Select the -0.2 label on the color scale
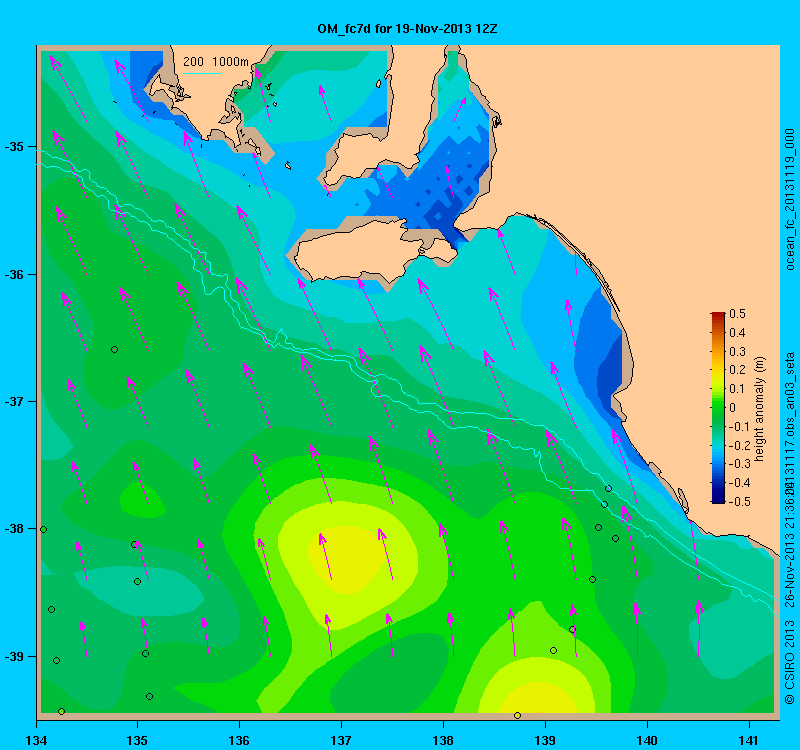The width and height of the screenshot is (800, 750). (x=738, y=445)
